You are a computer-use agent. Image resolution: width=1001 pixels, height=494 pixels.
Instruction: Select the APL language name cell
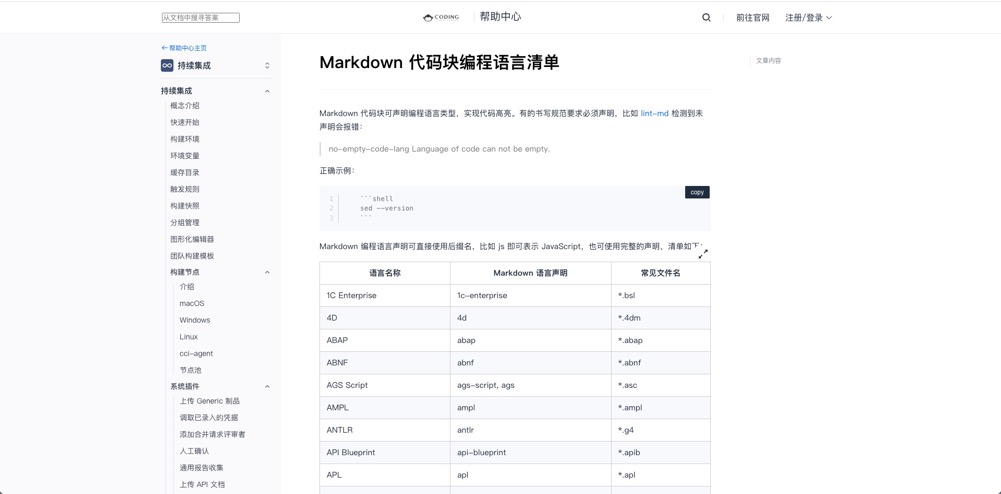click(x=385, y=475)
